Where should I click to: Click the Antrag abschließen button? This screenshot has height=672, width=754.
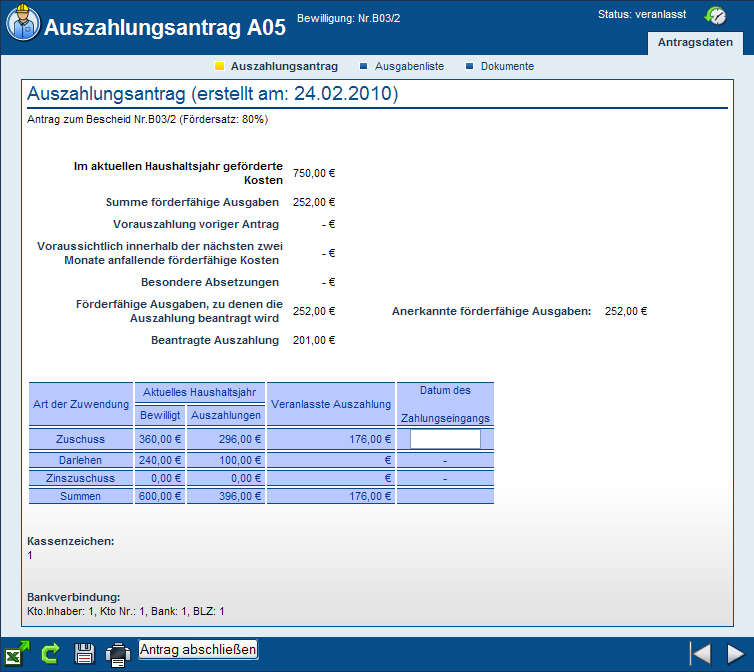tap(198, 649)
